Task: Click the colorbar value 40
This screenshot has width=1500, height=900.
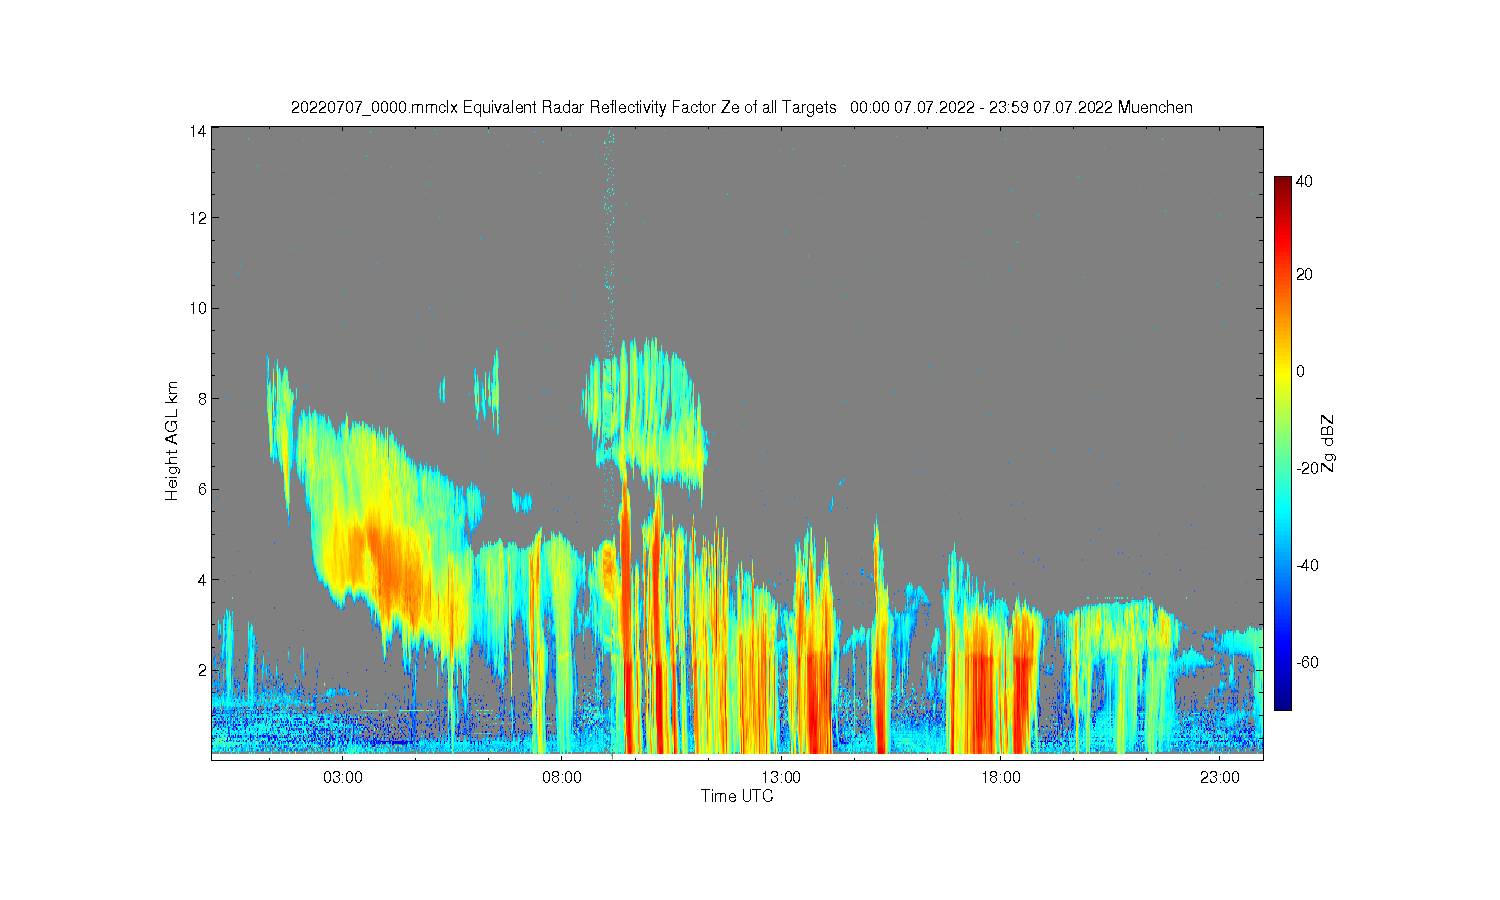Action: (x=1304, y=182)
